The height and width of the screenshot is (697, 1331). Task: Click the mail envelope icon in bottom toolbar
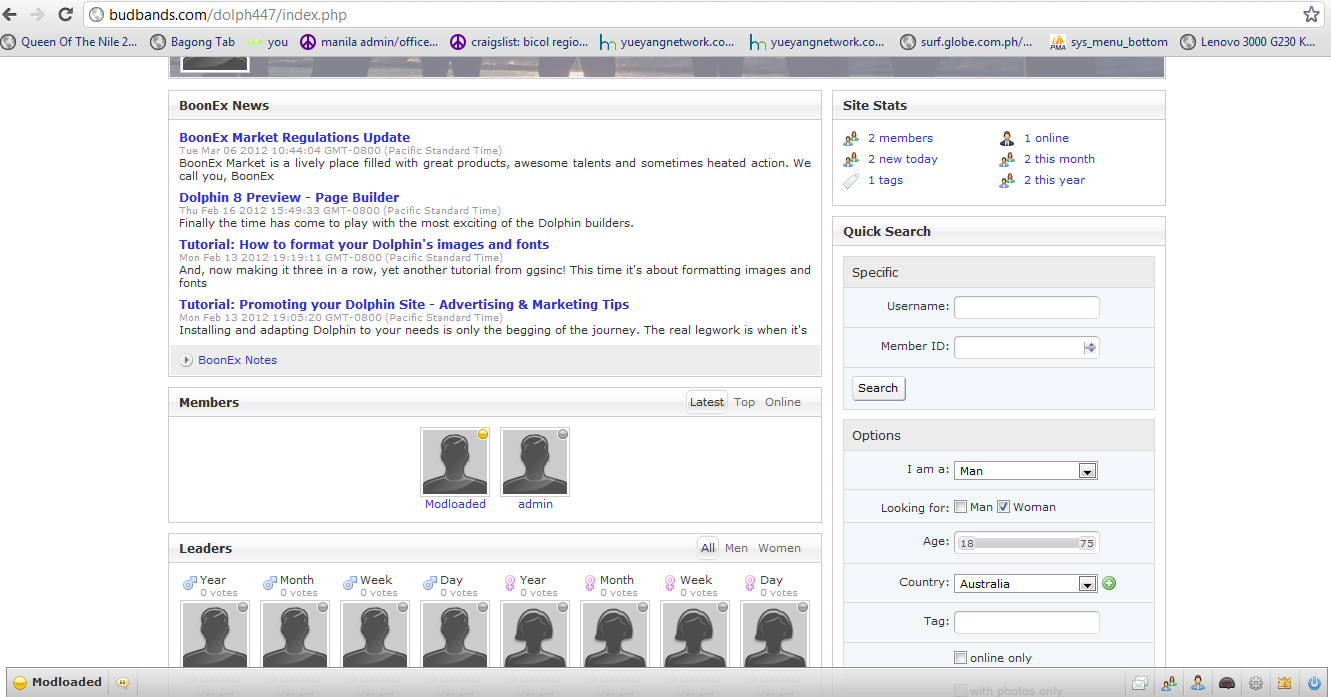pyautogui.click(x=1139, y=683)
